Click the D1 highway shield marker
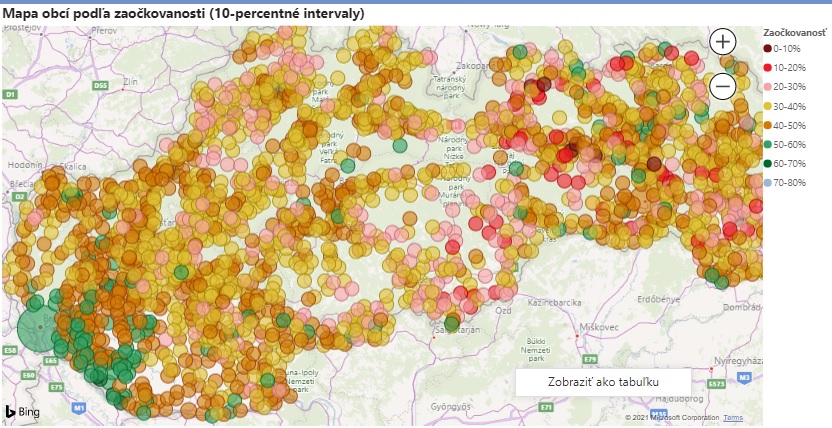Image resolution: width=832 pixels, height=428 pixels. pyautogui.click(x=11, y=93)
